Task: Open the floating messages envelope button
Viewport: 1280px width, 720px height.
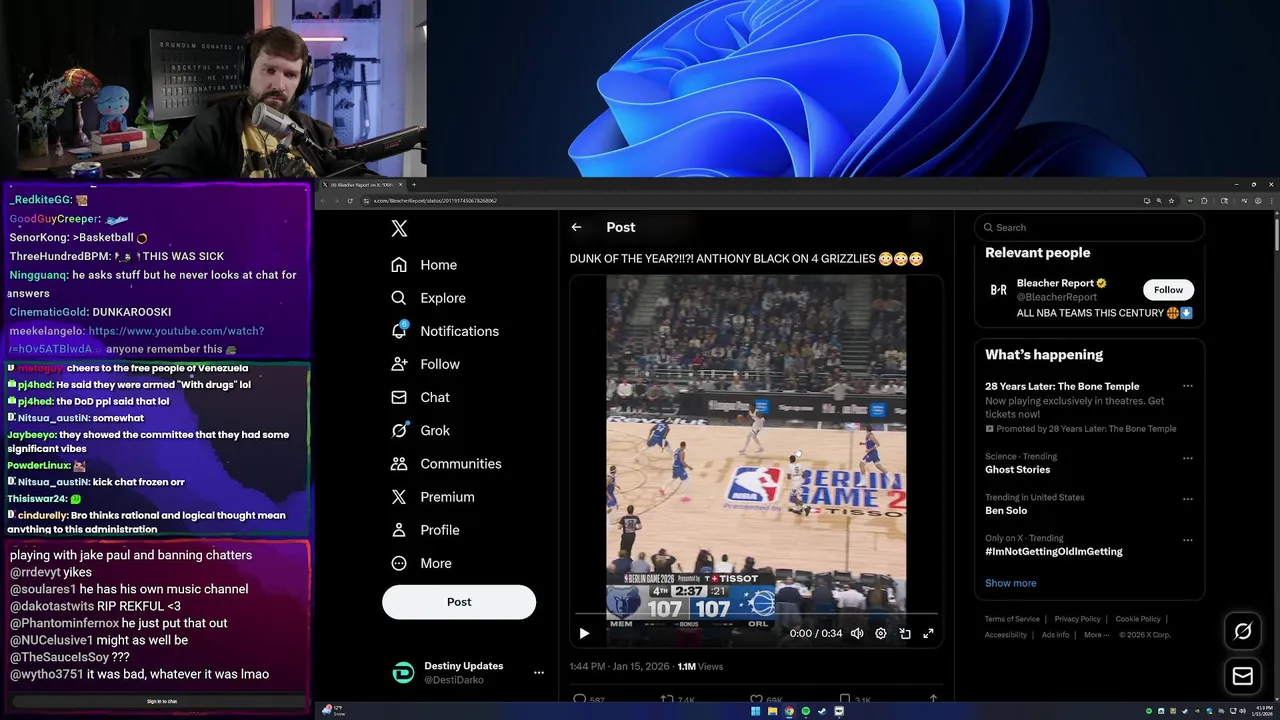Action: pyautogui.click(x=1243, y=677)
